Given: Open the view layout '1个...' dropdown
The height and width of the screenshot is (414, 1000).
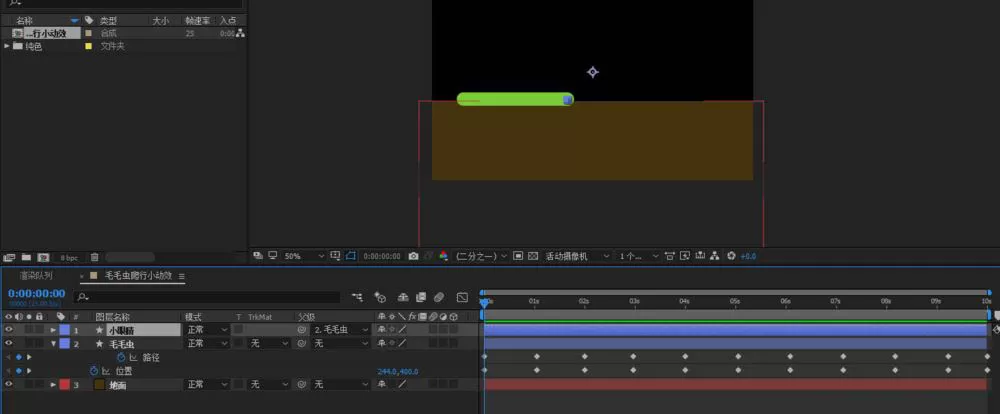Looking at the screenshot, I should [639, 256].
